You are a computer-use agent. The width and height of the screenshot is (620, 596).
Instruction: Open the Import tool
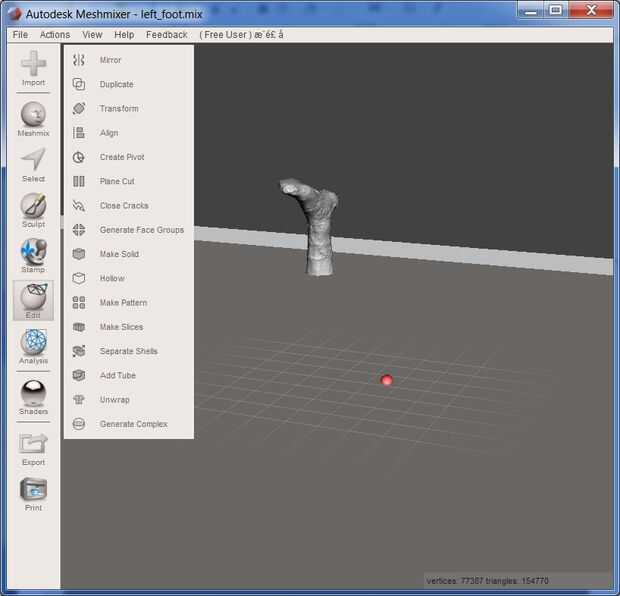33,68
